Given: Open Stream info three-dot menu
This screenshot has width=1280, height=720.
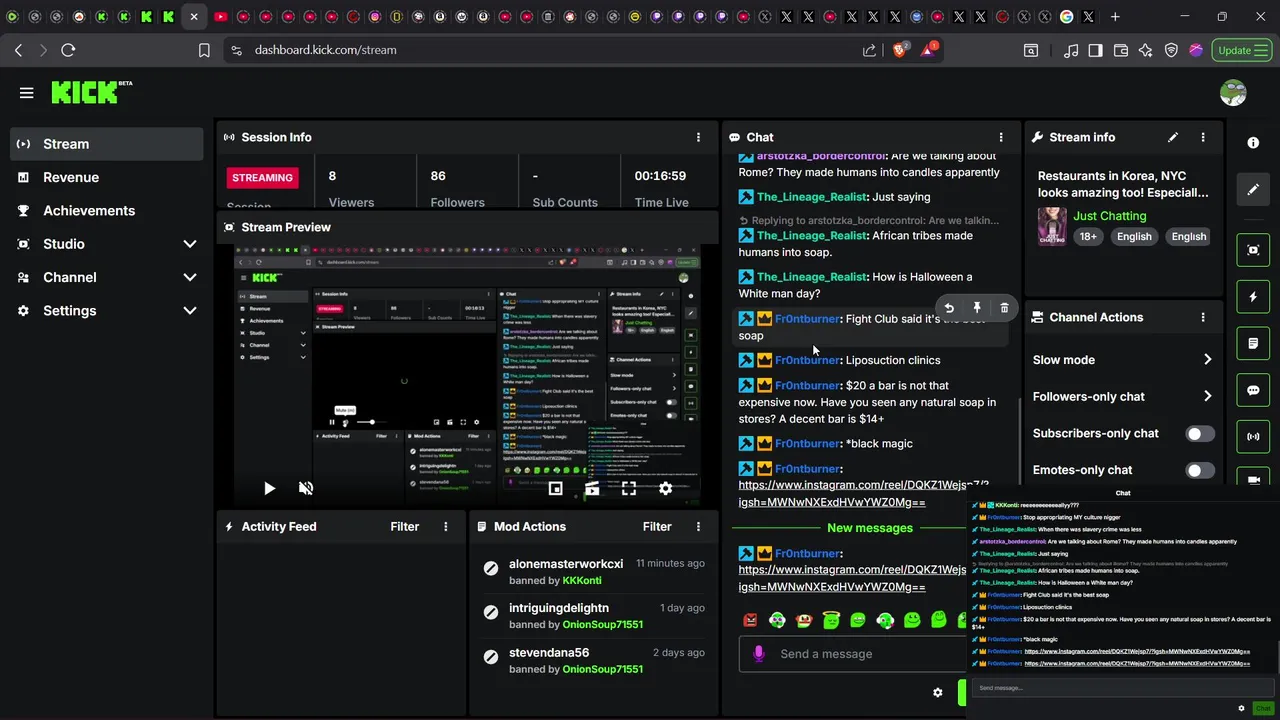Looking at the screenshot, I should click(x=1203, y=137).
